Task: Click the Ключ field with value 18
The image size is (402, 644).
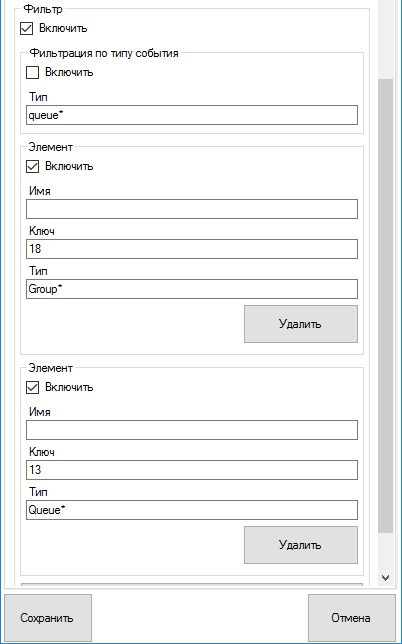Action: (x=192, y=249)
